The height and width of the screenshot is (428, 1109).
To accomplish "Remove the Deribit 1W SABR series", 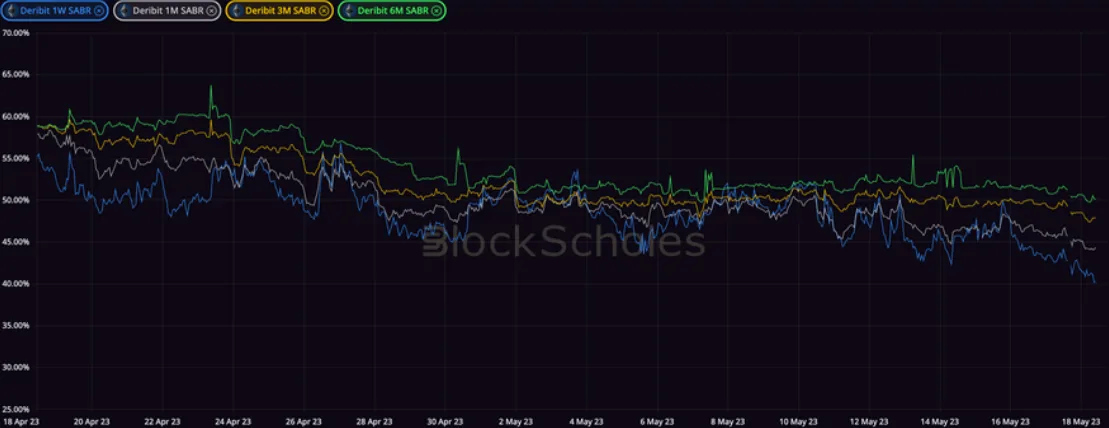I will point(98,11).
